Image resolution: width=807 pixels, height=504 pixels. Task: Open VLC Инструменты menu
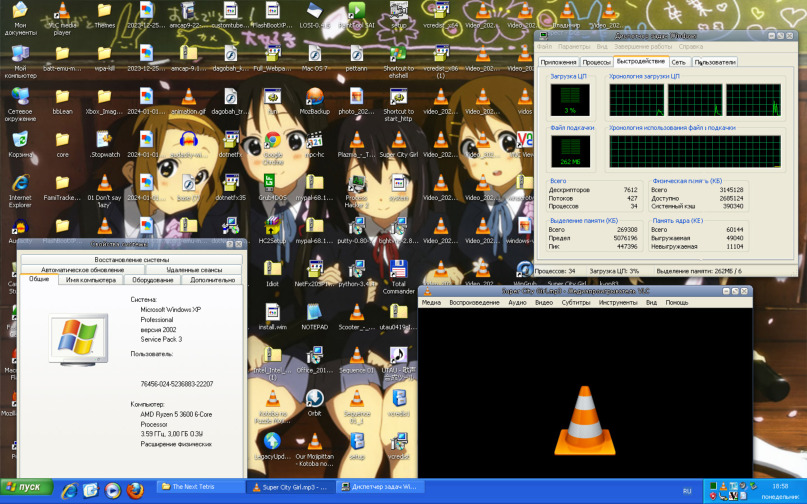(x=618, y=302)
